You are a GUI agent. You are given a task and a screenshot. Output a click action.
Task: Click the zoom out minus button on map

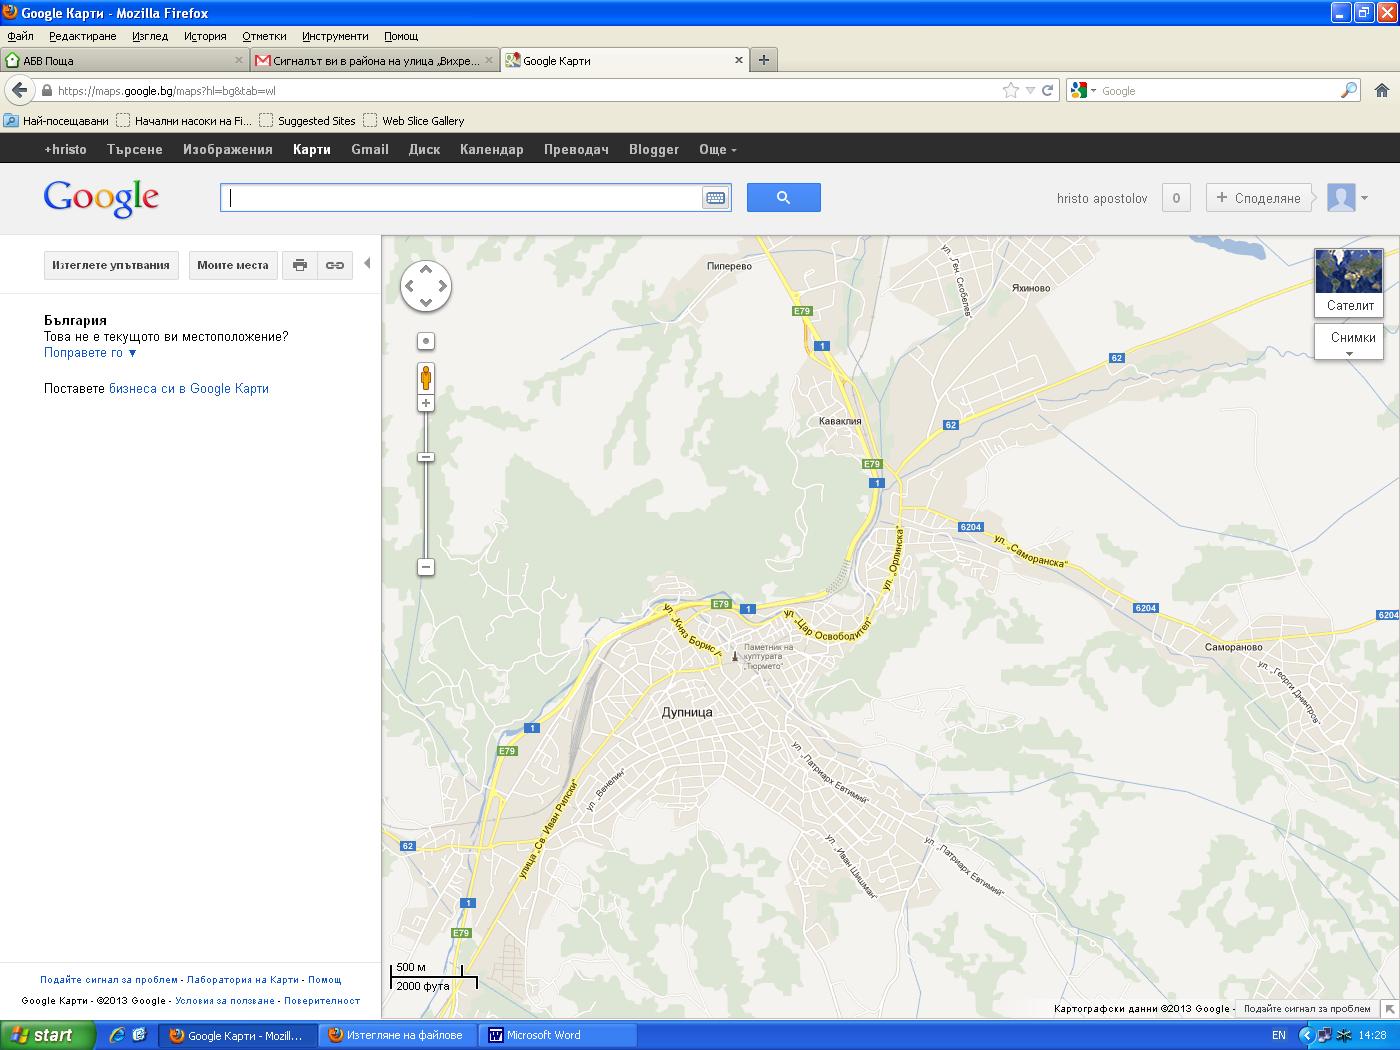[426, 567]
